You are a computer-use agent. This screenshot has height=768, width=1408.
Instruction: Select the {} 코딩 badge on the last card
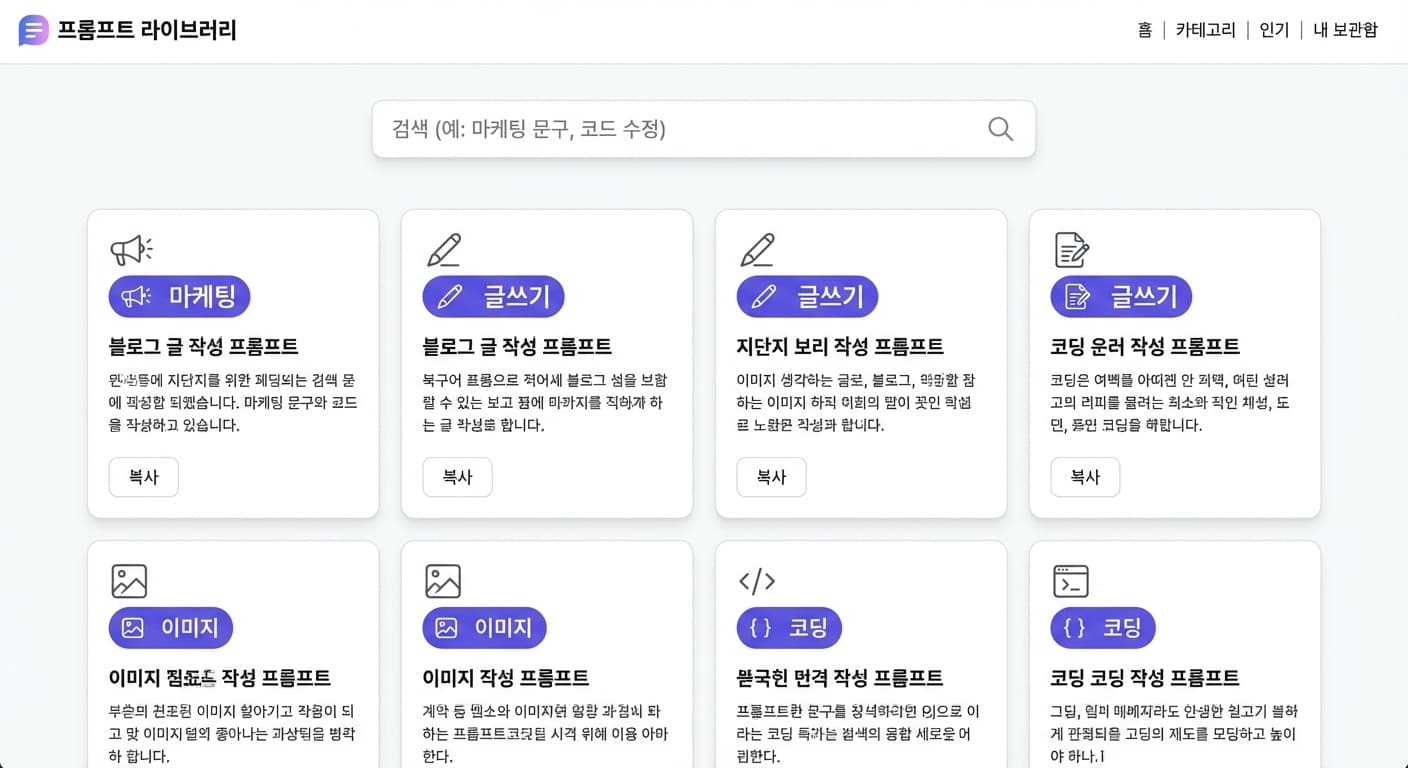pyautogui.click(x=1103, y=627)
